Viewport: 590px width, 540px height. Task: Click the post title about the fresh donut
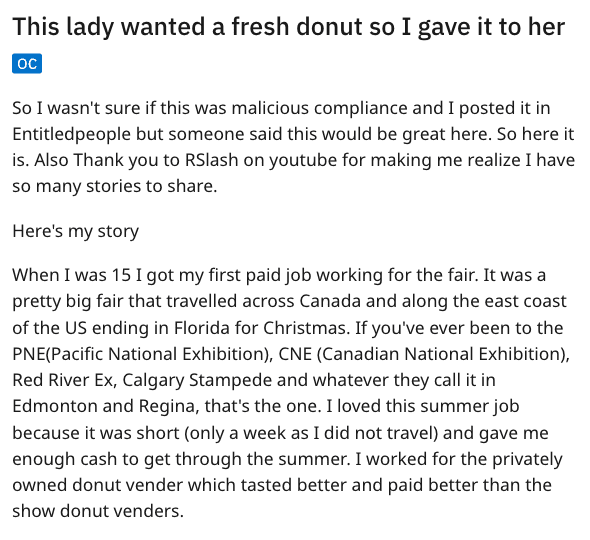[289, 27]
